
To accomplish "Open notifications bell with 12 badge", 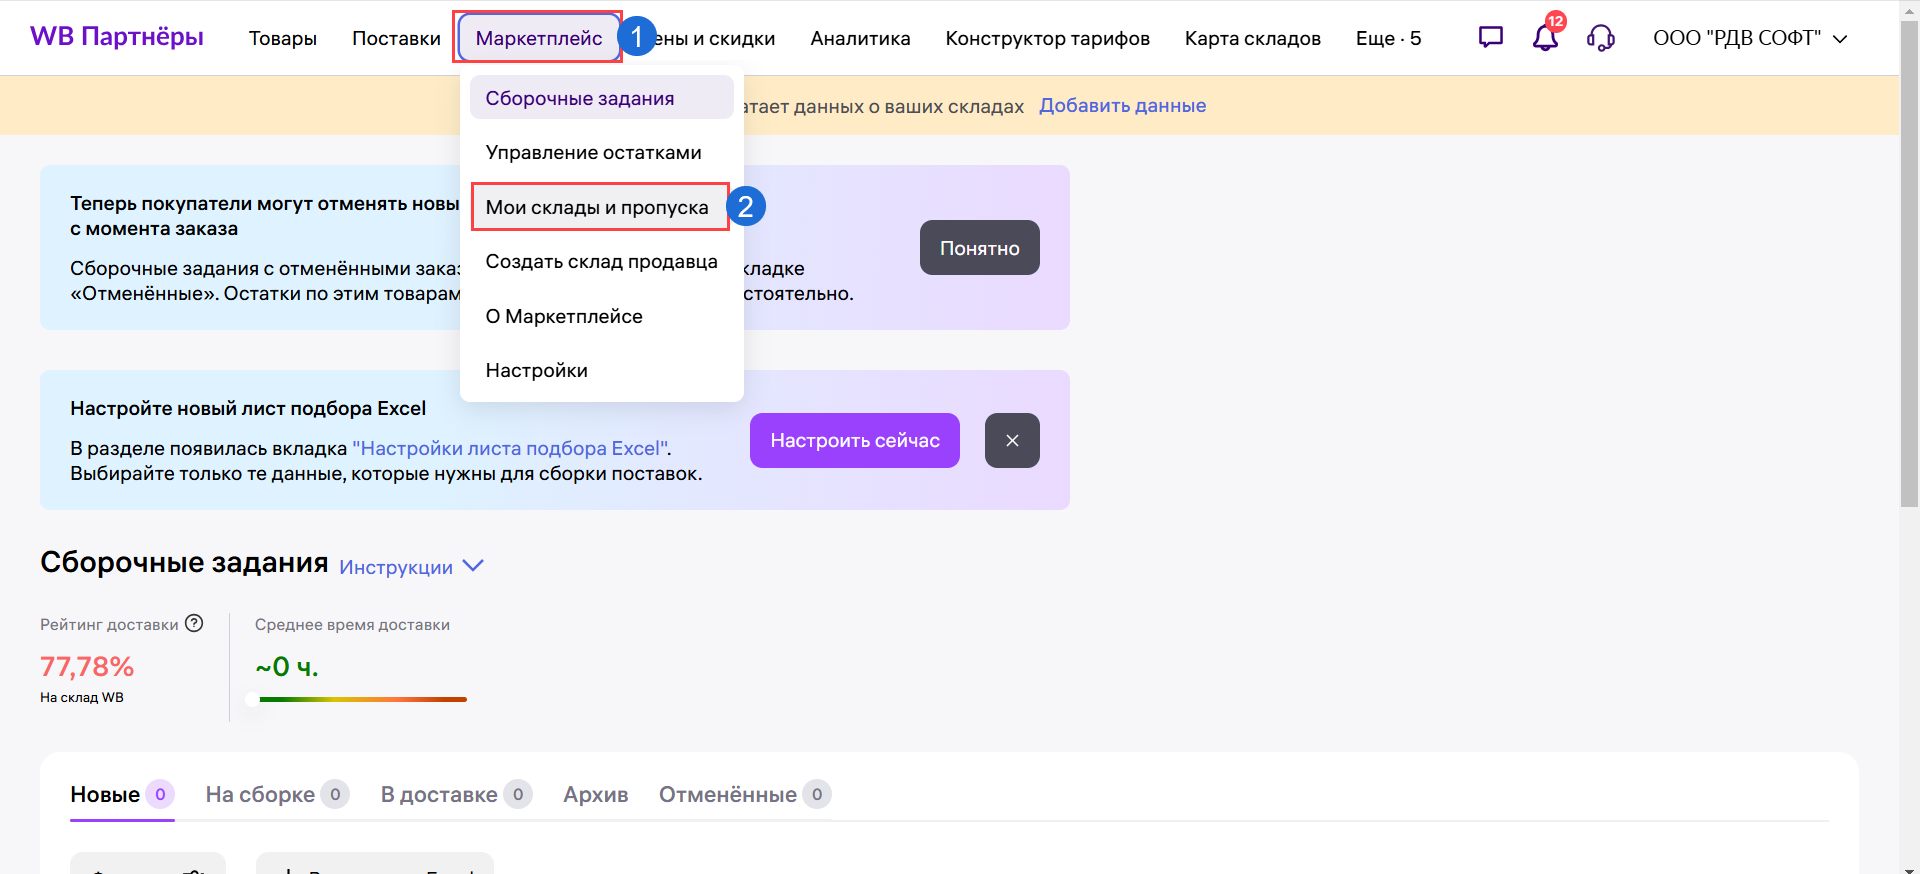I will 1546,36.
